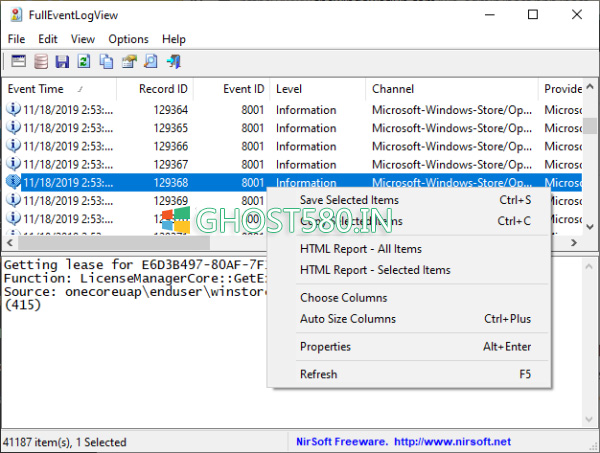Click the event list vertical scrollbar thumb
The height and width of the screenshot is (453, 600).
click(590, 126)
